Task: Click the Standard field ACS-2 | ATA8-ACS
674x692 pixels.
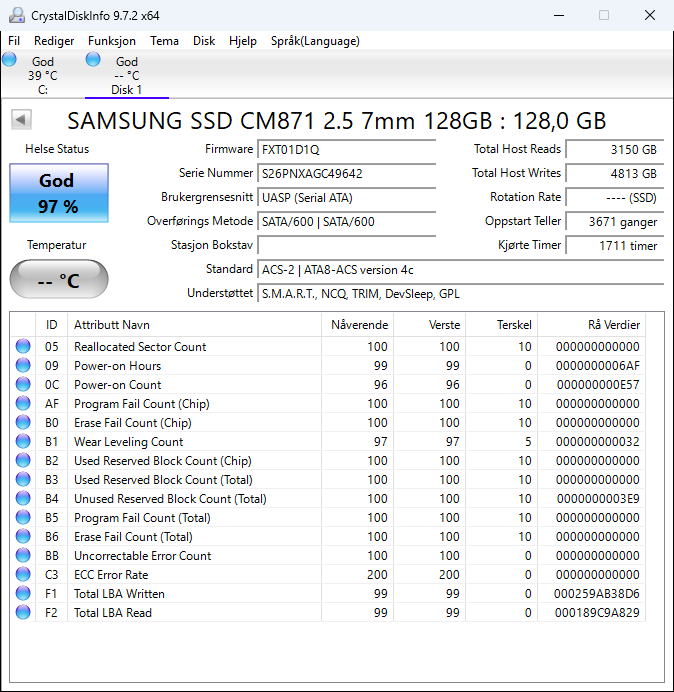Action: click(460, 270)
